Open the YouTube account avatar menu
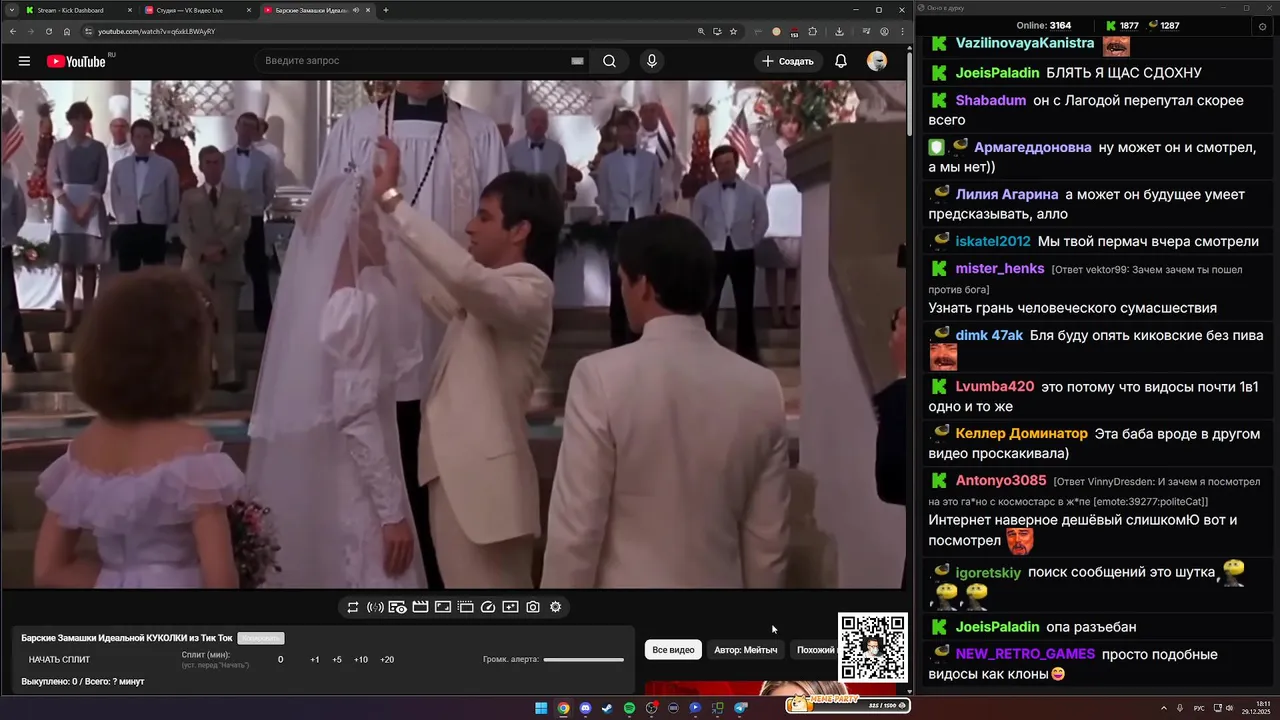1280x720 pixels. [877, 61]
